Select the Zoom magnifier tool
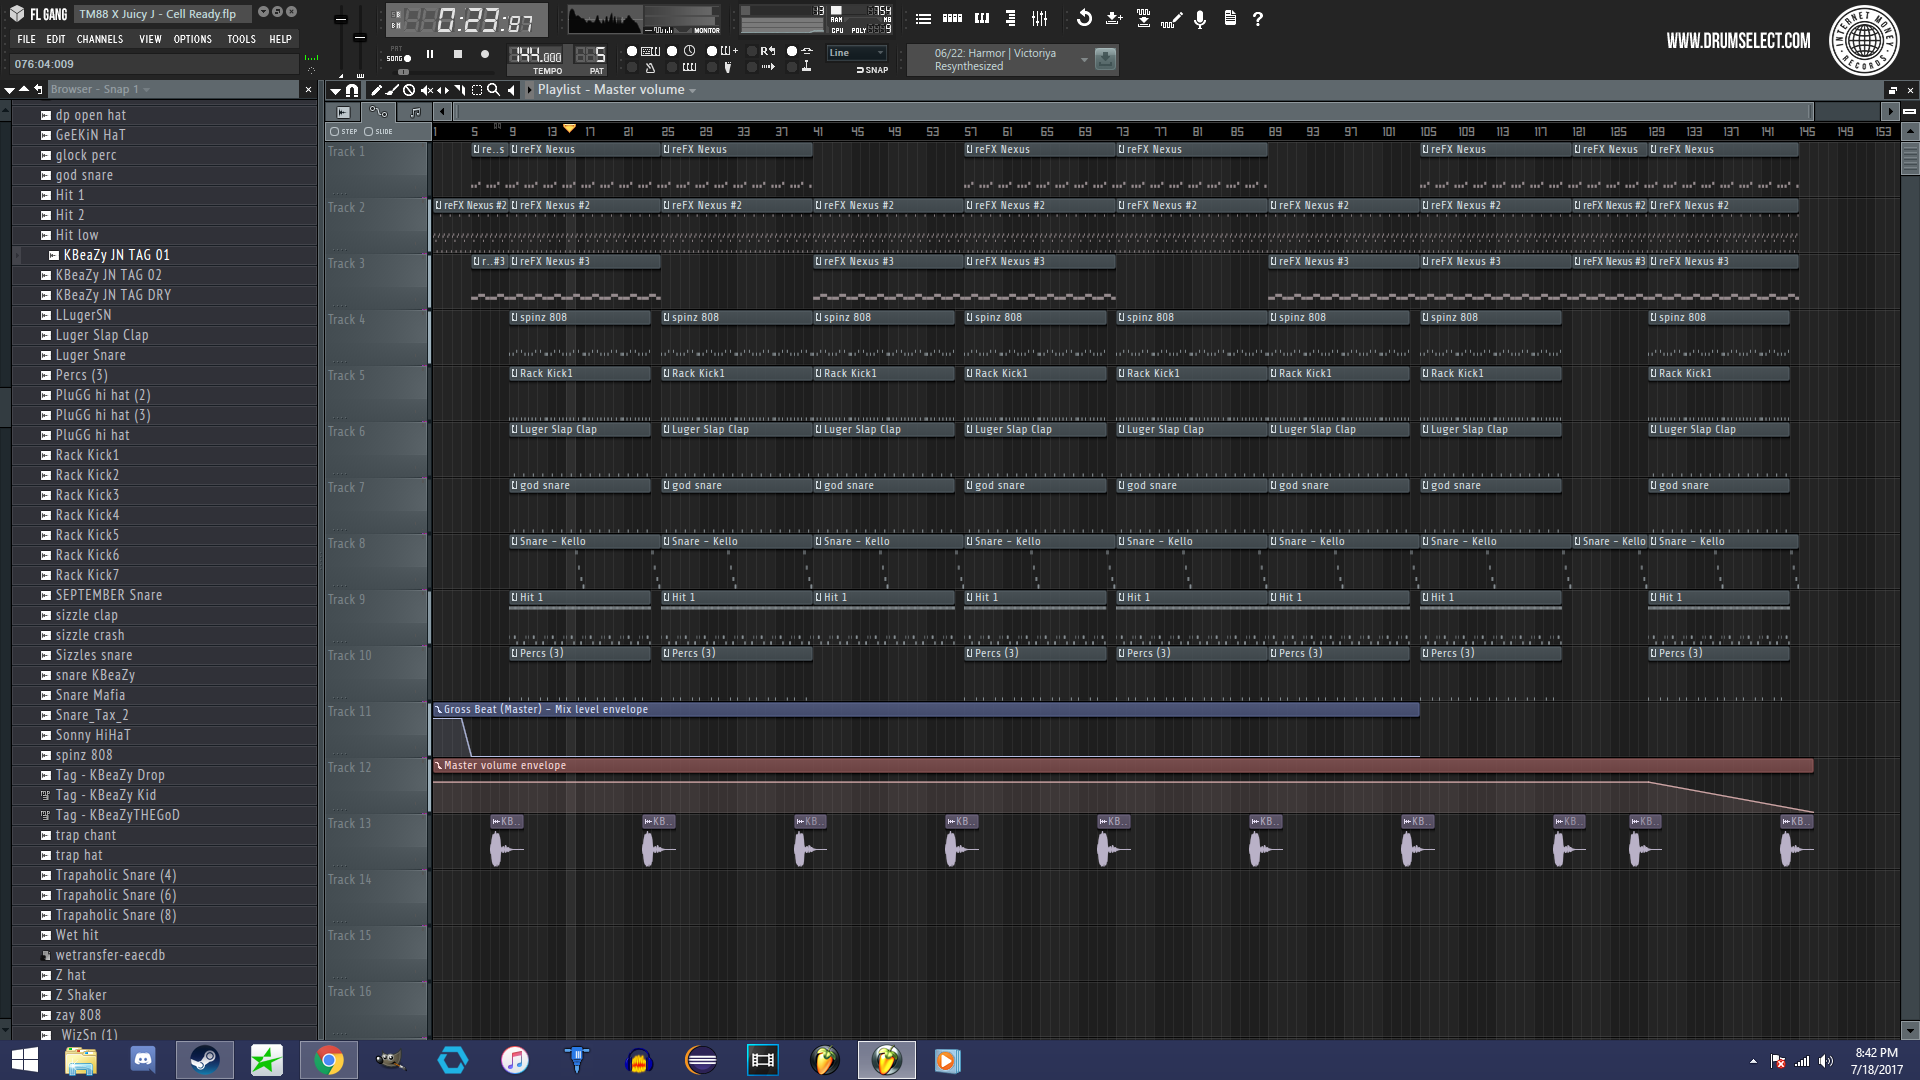The width and height of the screenshot is (1920, 1080). pyautogui.click(x=493, y=90)
